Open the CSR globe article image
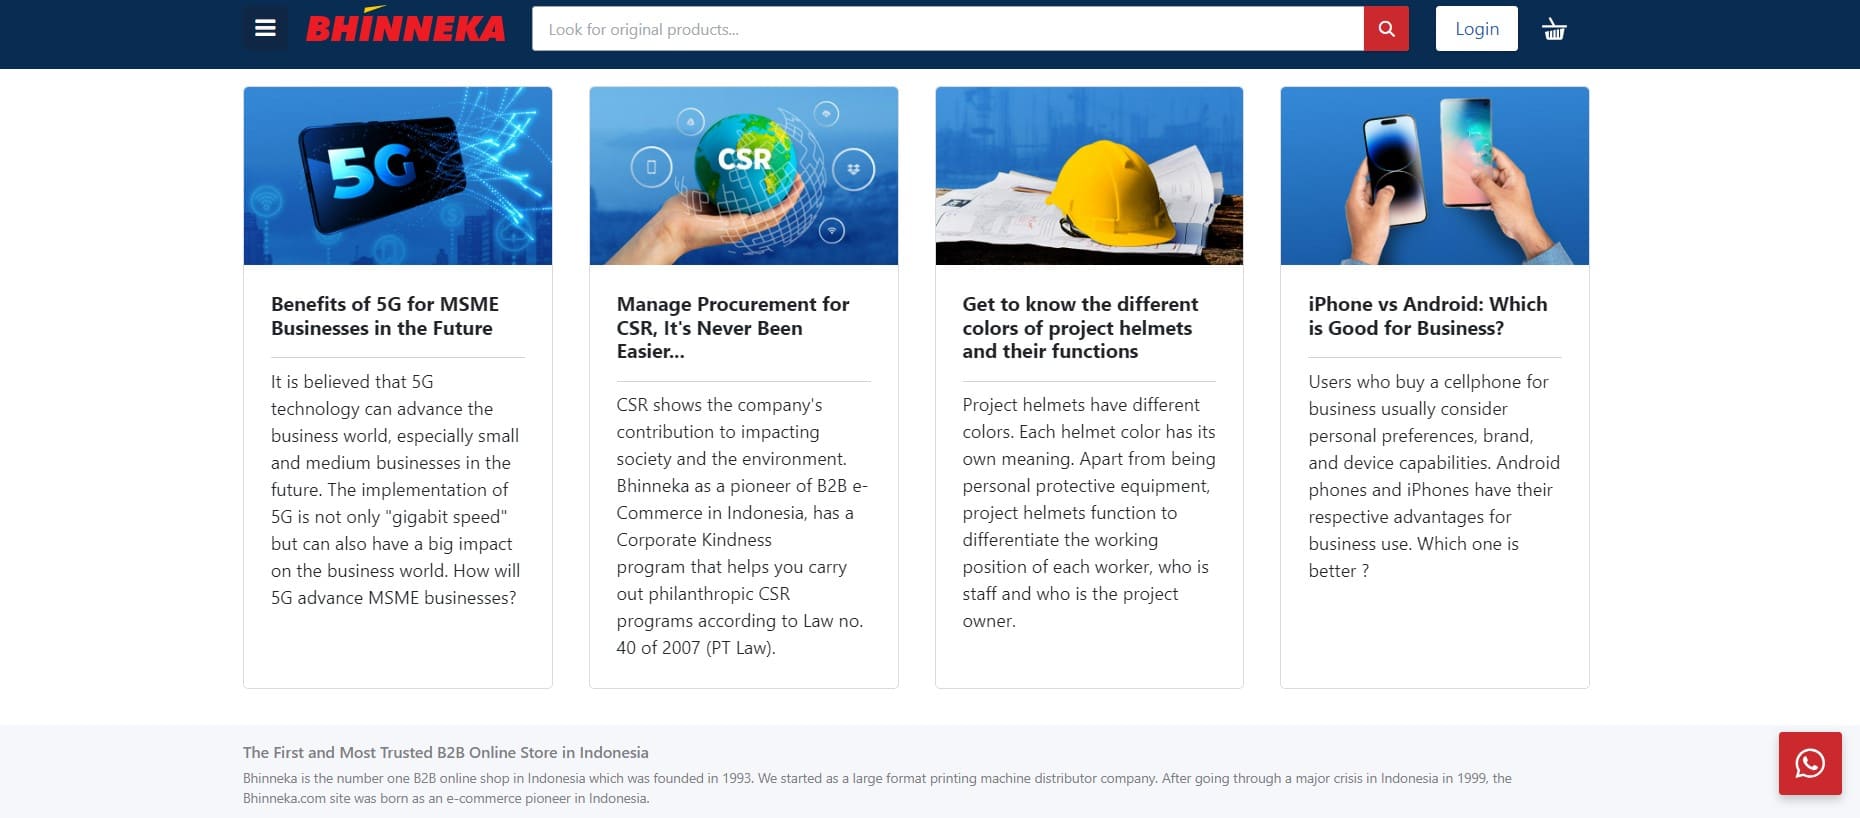Viewport: 1860px width, 818px height. 744,176
